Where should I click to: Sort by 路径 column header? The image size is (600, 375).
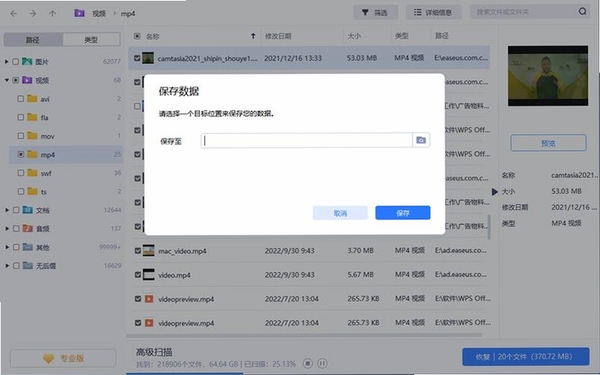[442, 36]
